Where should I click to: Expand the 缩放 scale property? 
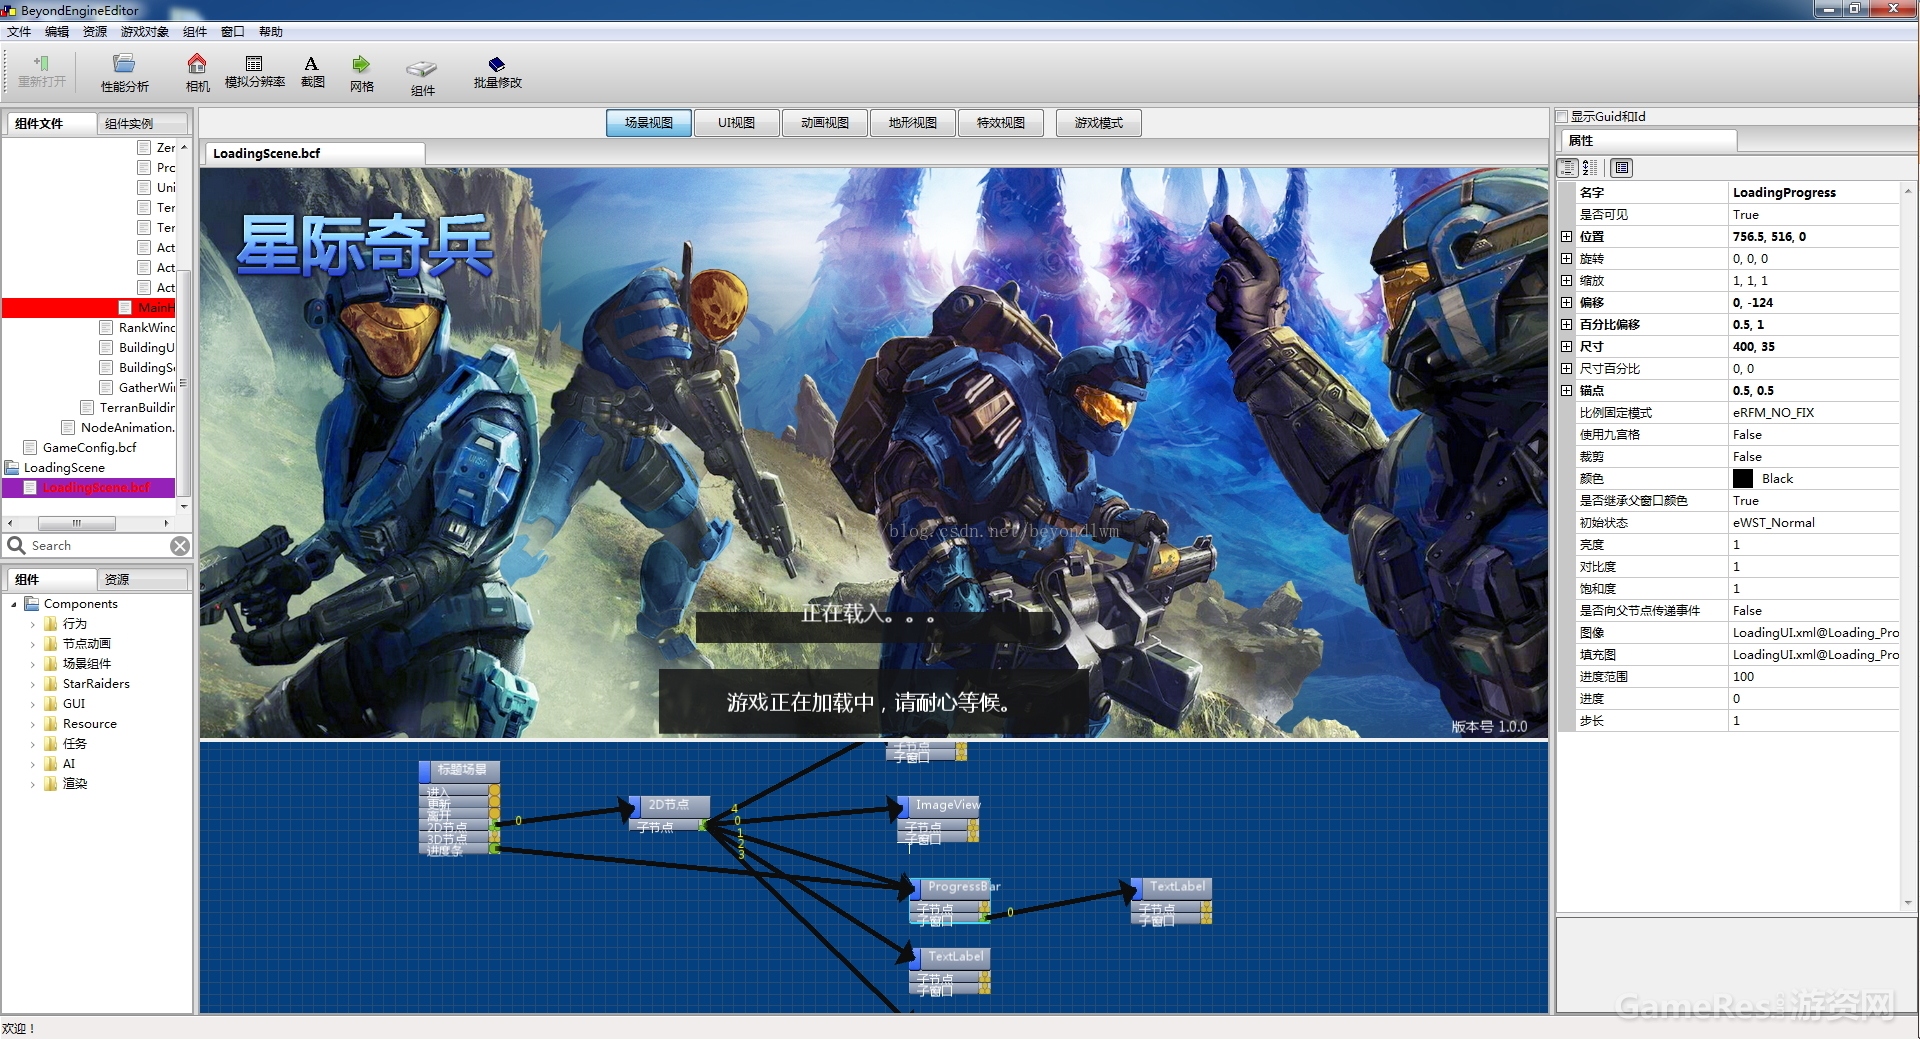(1566, 281)
